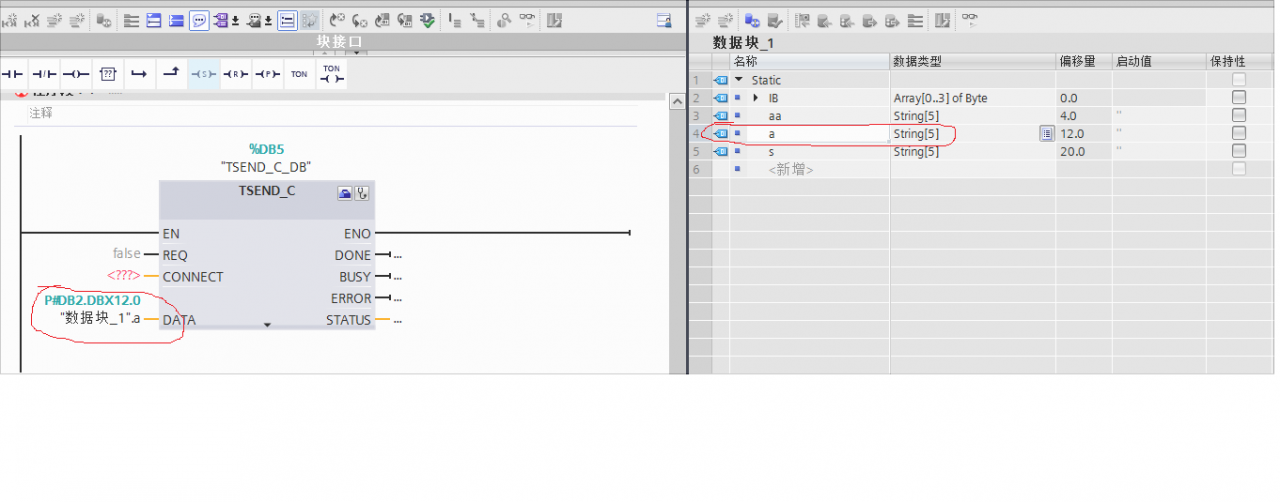Insert a normally open contact
Screen dimensions: 1280x502
13,74
